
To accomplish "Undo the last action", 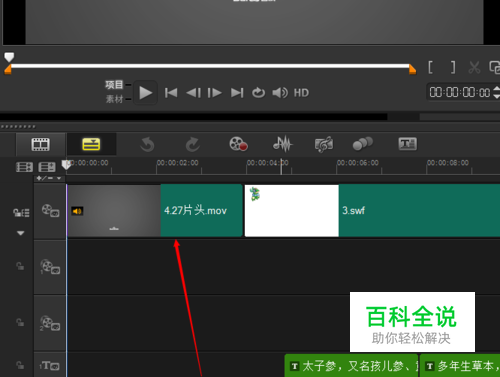I will [147, 145].
